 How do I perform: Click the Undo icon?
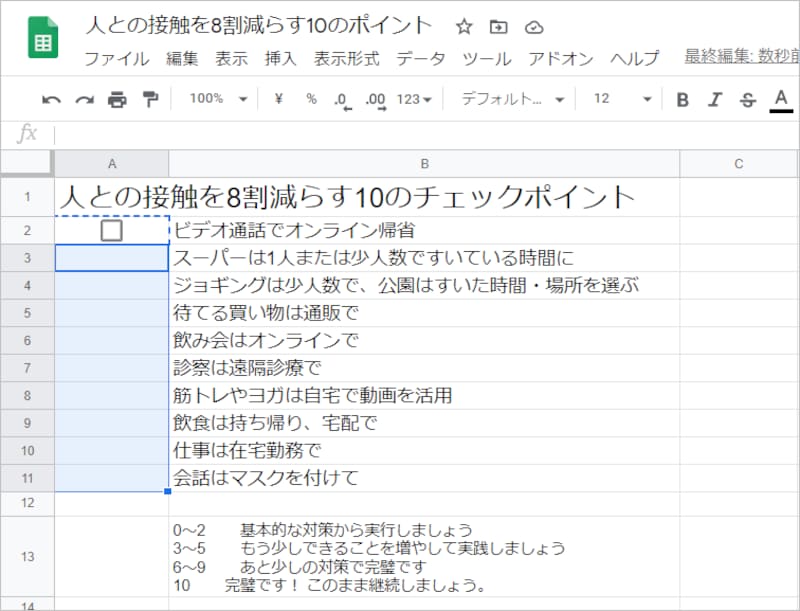[51, 99]
